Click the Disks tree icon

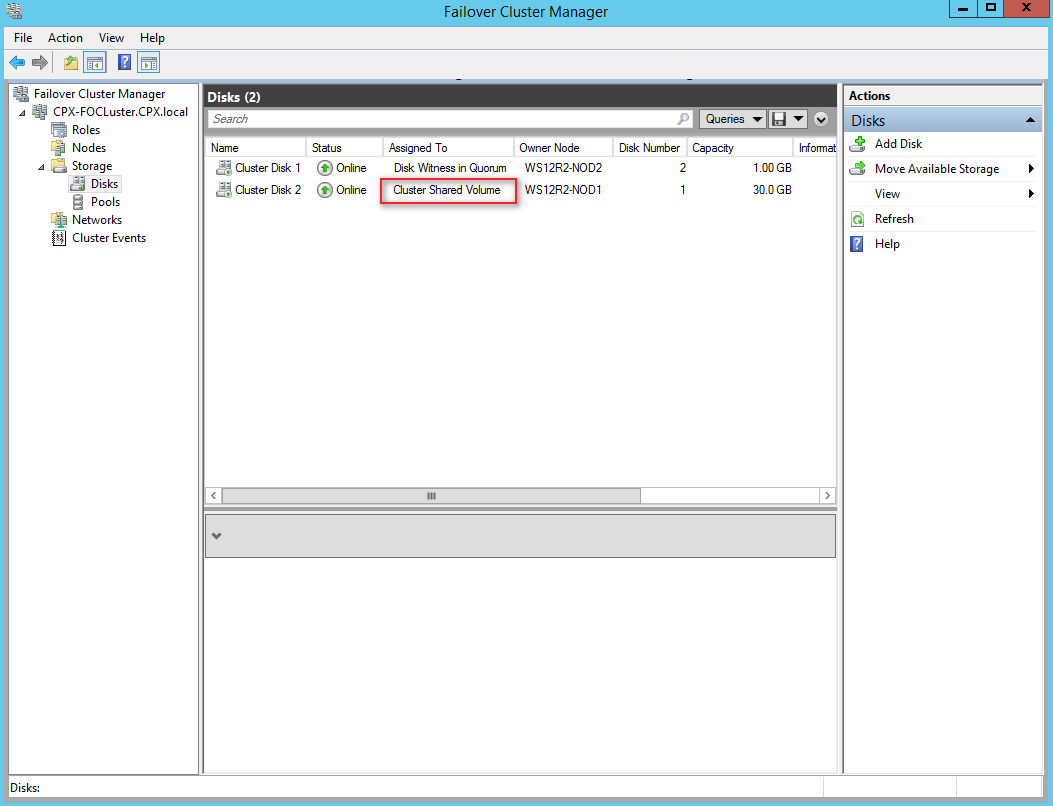click(x=78, y=183)
